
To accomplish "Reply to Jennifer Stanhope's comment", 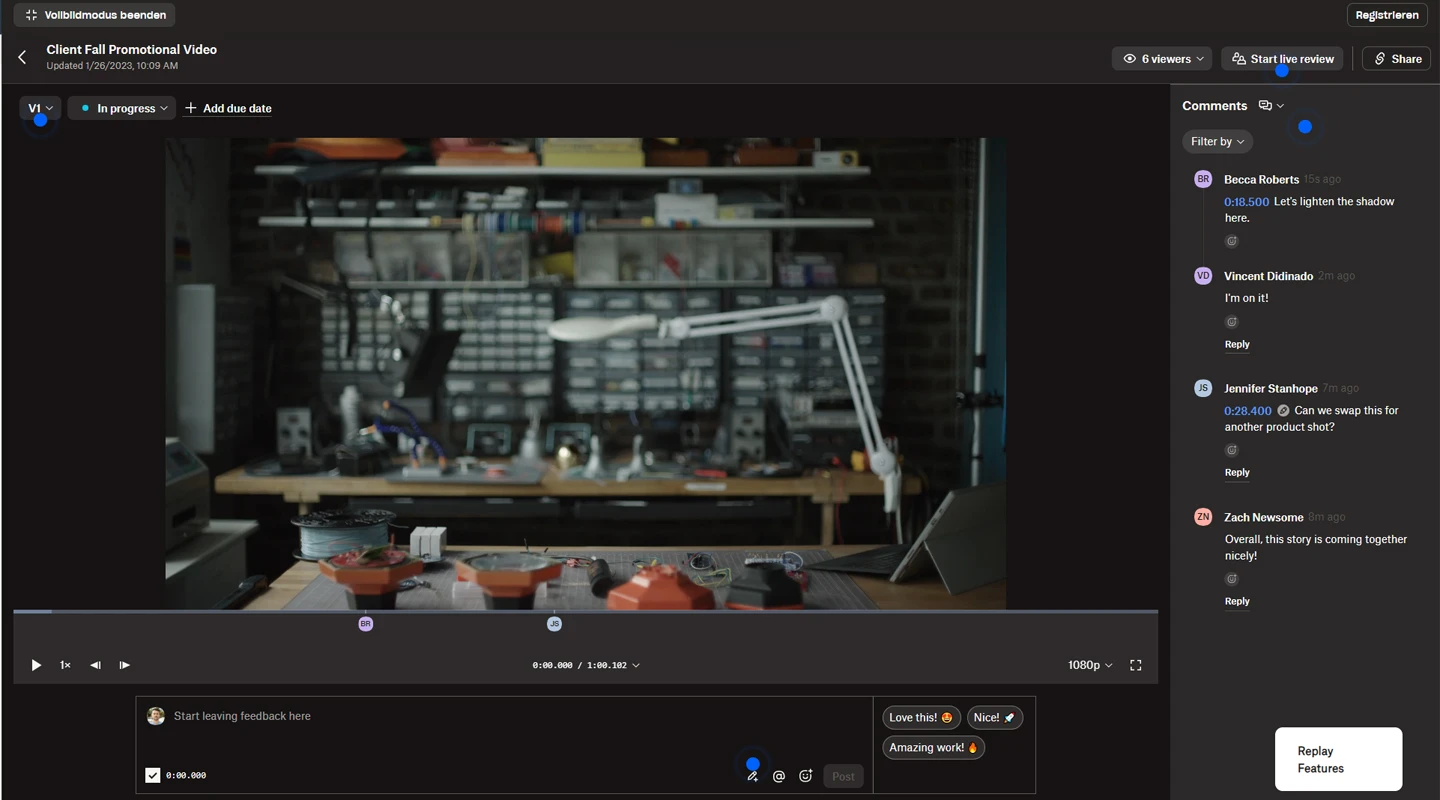I will coord(1237,472).
